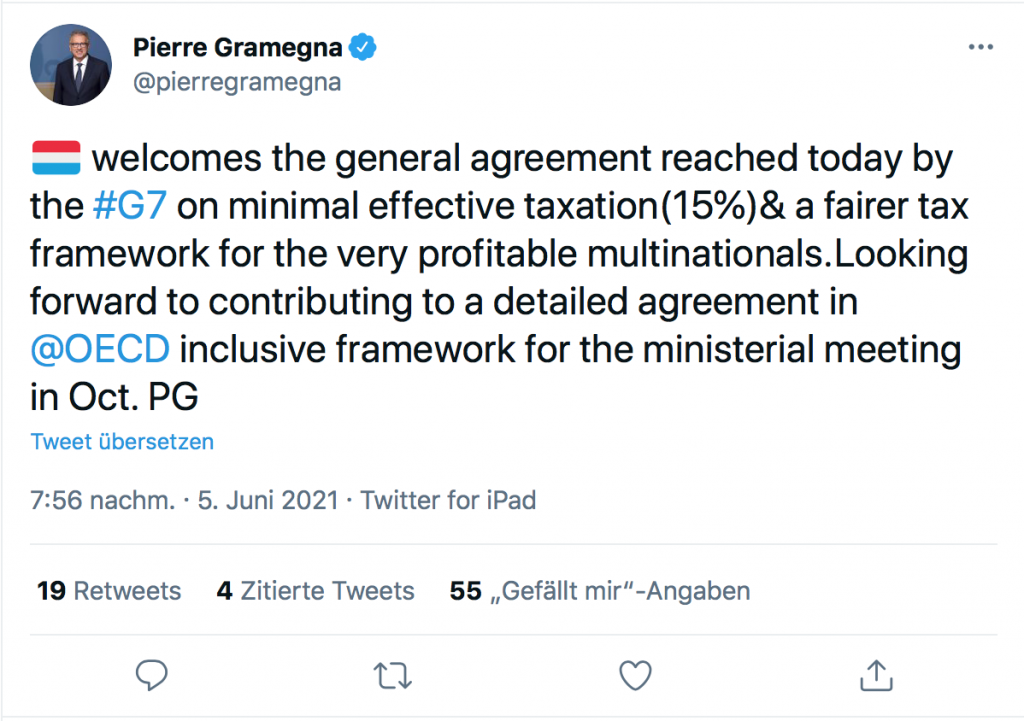
Task: Click the blue verified badge
Action: [361, 47]
